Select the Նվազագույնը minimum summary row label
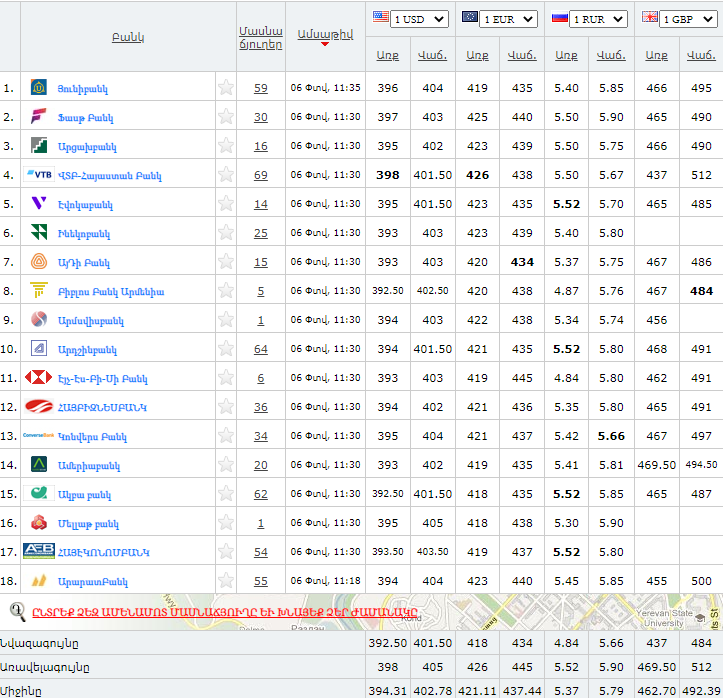 39,643
